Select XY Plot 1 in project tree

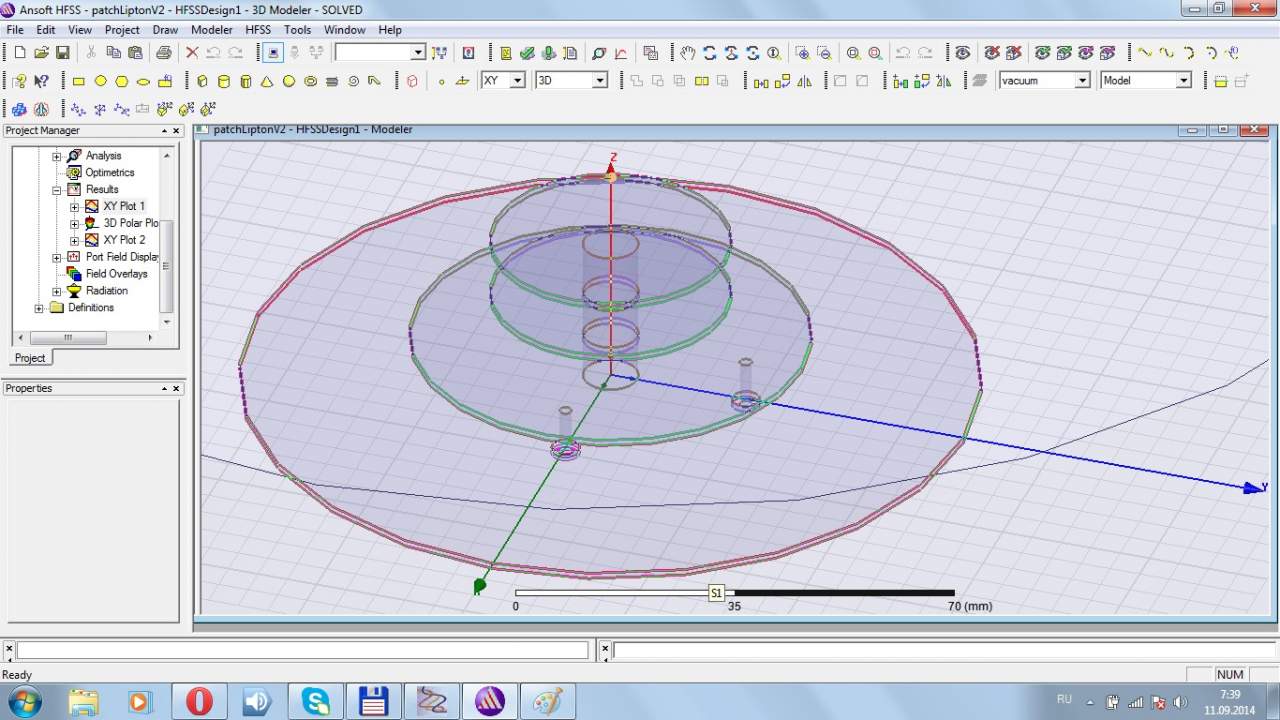point(123,206)
